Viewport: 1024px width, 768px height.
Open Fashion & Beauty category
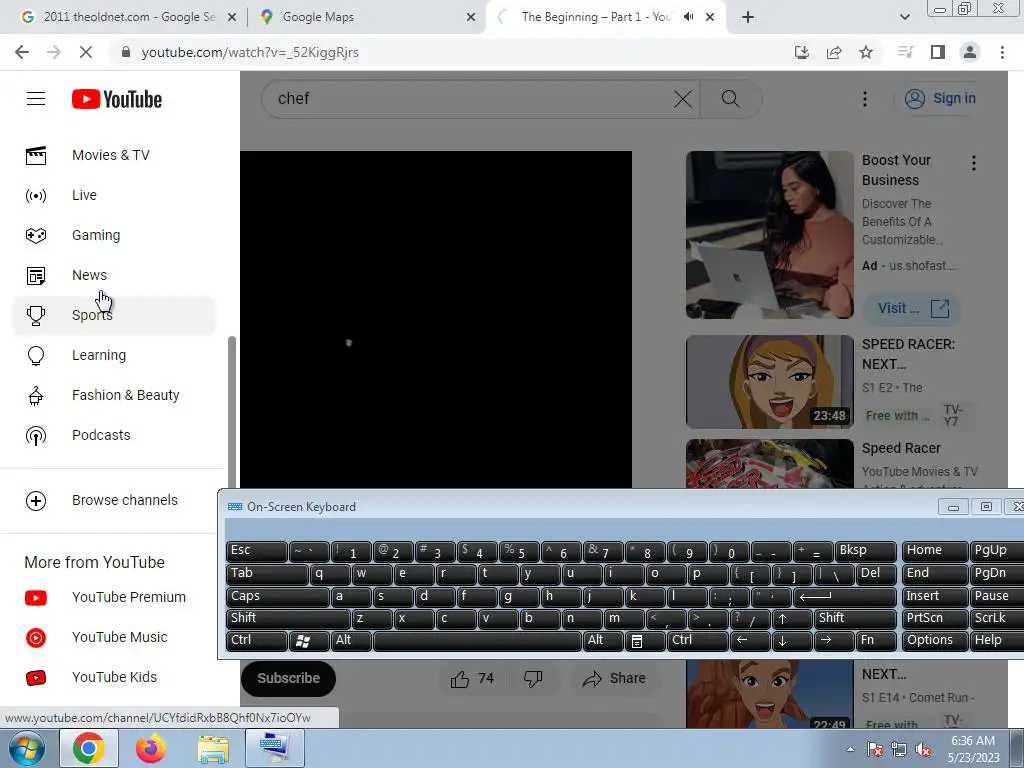(114, 395)
